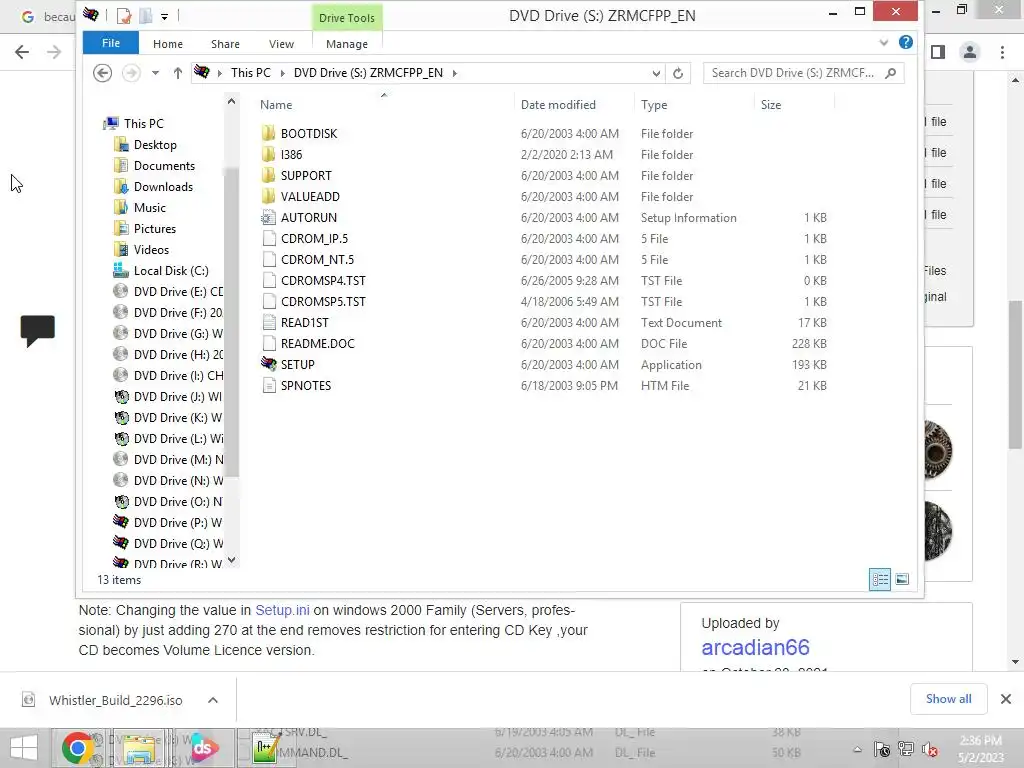This screenshot has height=768, width=1024.
Task: Open Pictures in navigation pane
Action: point(155,229)
